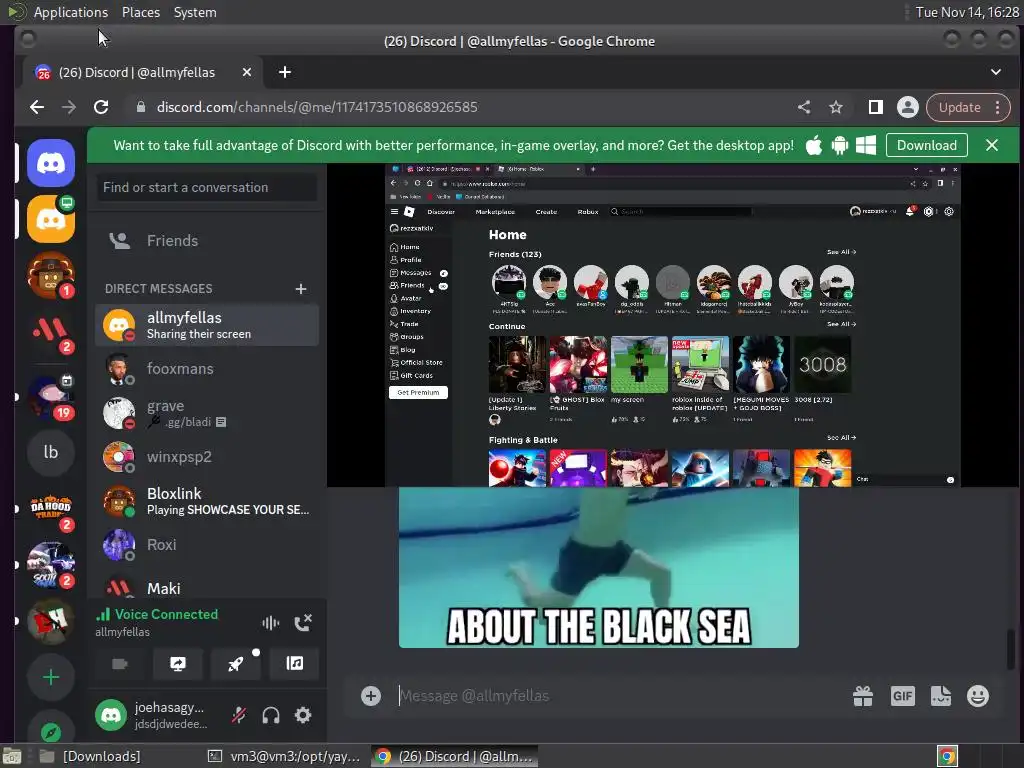Screen dimensions: 1024x768
Task: Turn on the camera
Action: click(120, 664)
